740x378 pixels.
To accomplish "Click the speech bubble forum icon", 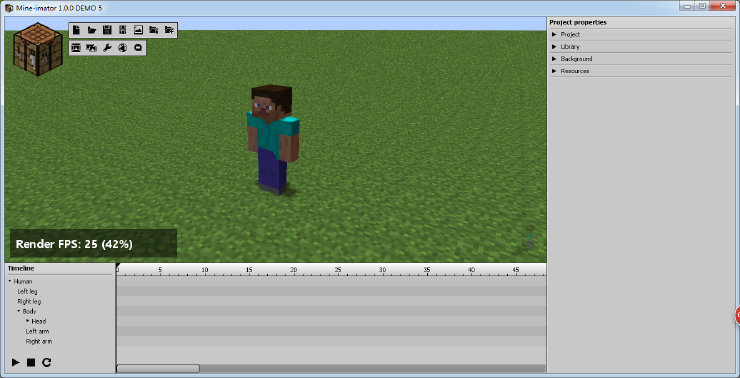I will (x=138, y=48).
